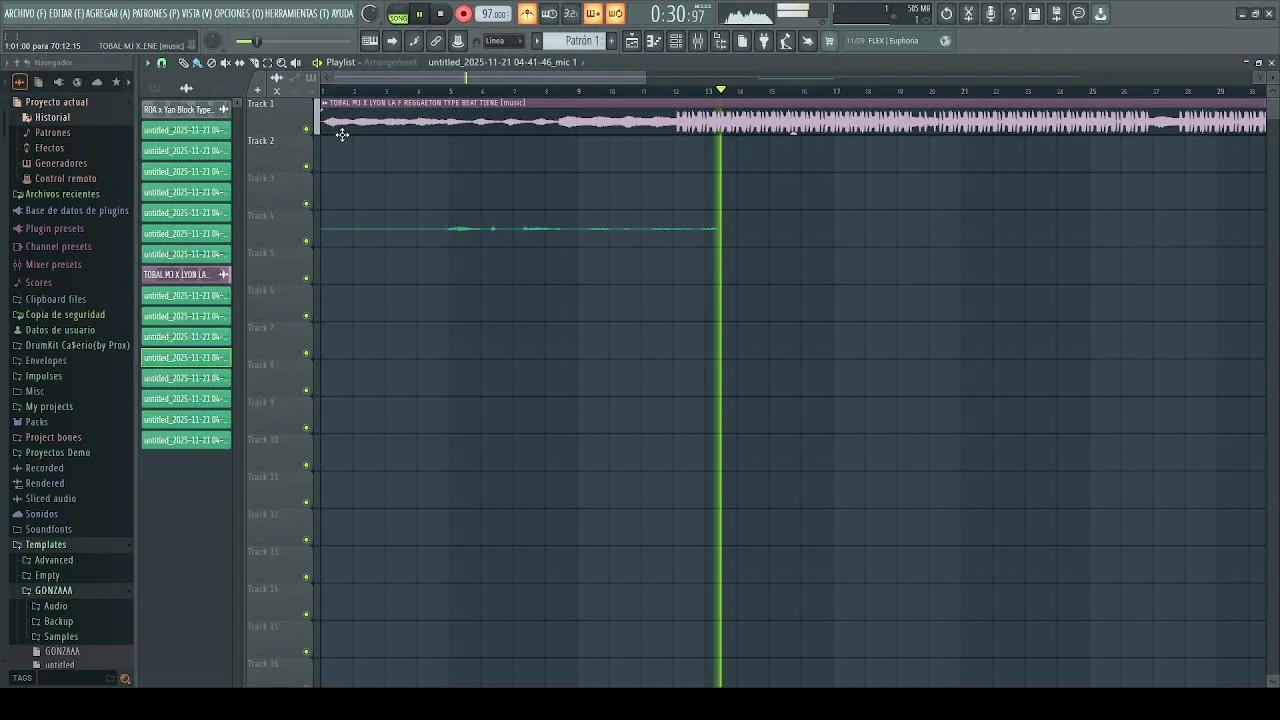Toggle the playlist magnet snap icon
Screen dimensions: 1280x720
click(162, 63)
